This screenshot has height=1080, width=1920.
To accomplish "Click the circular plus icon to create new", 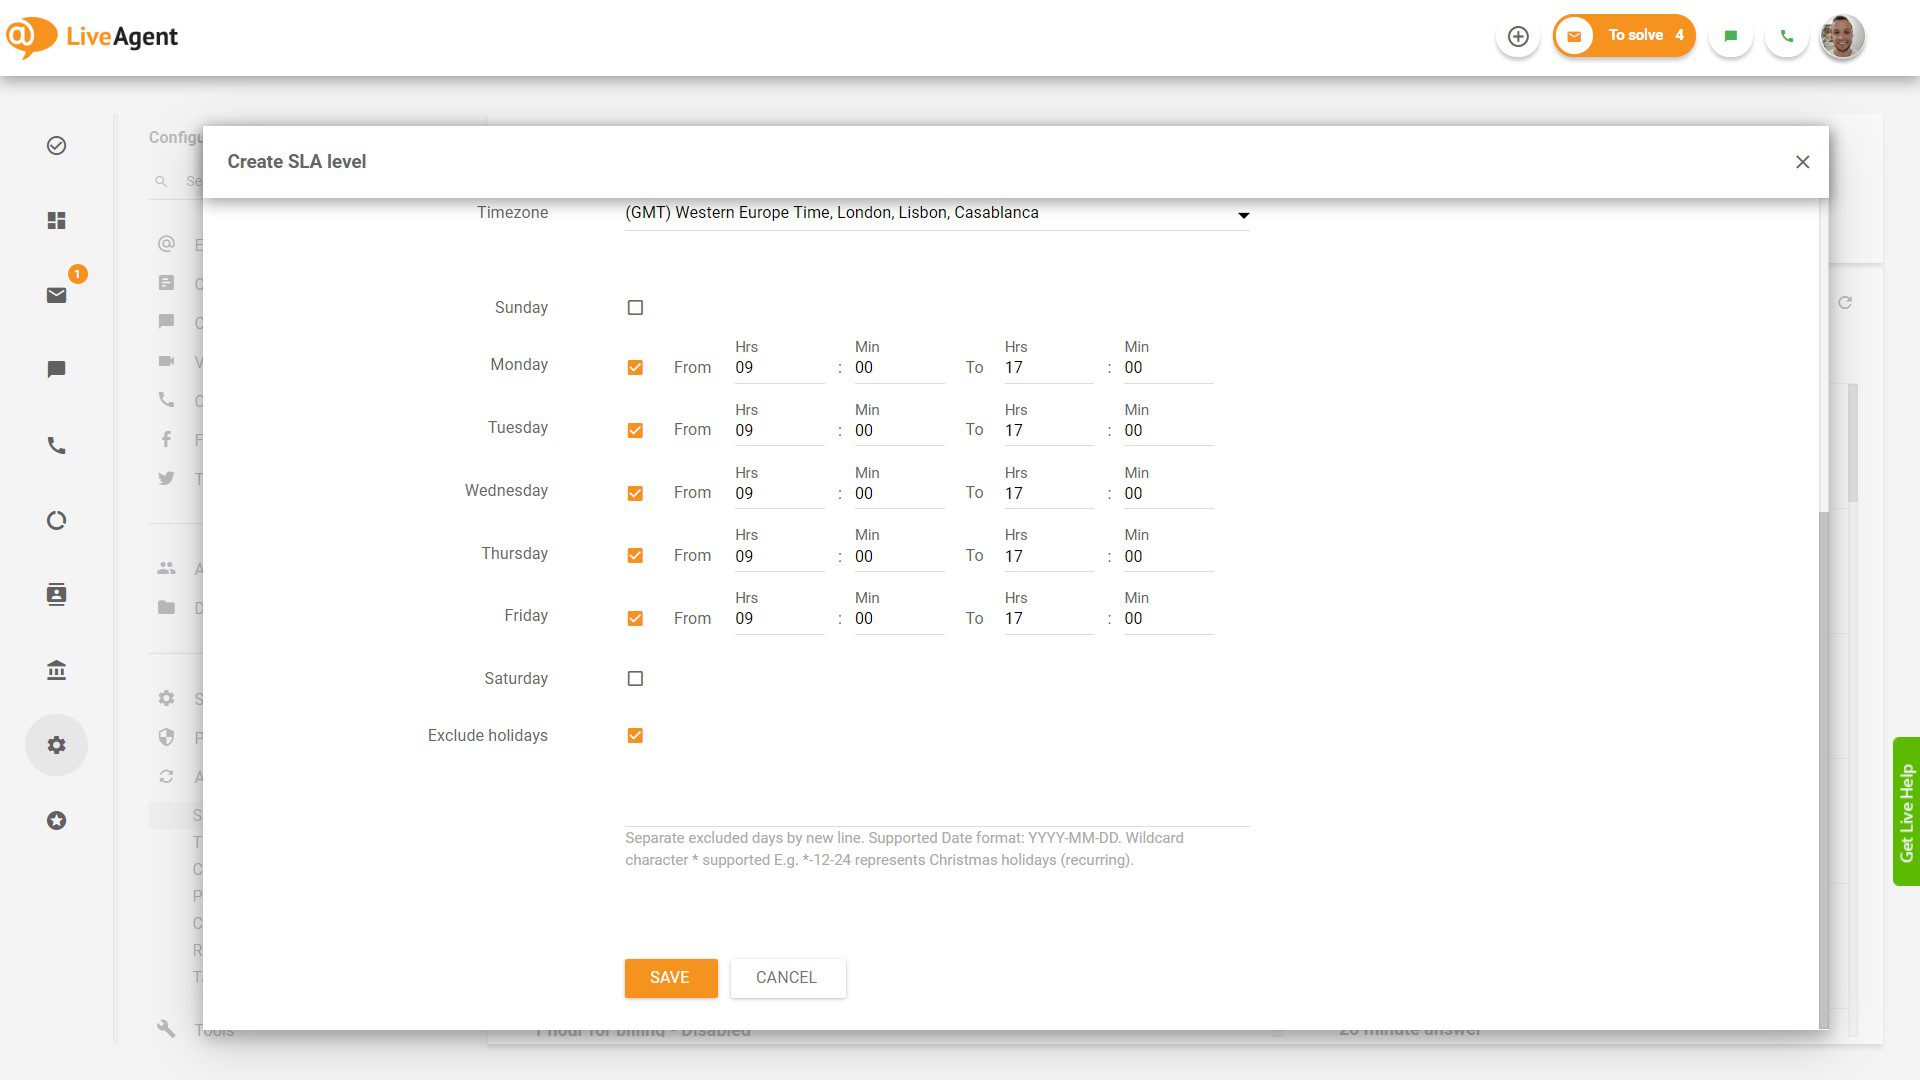I will pyautogui.click(x=1518, y=35).
